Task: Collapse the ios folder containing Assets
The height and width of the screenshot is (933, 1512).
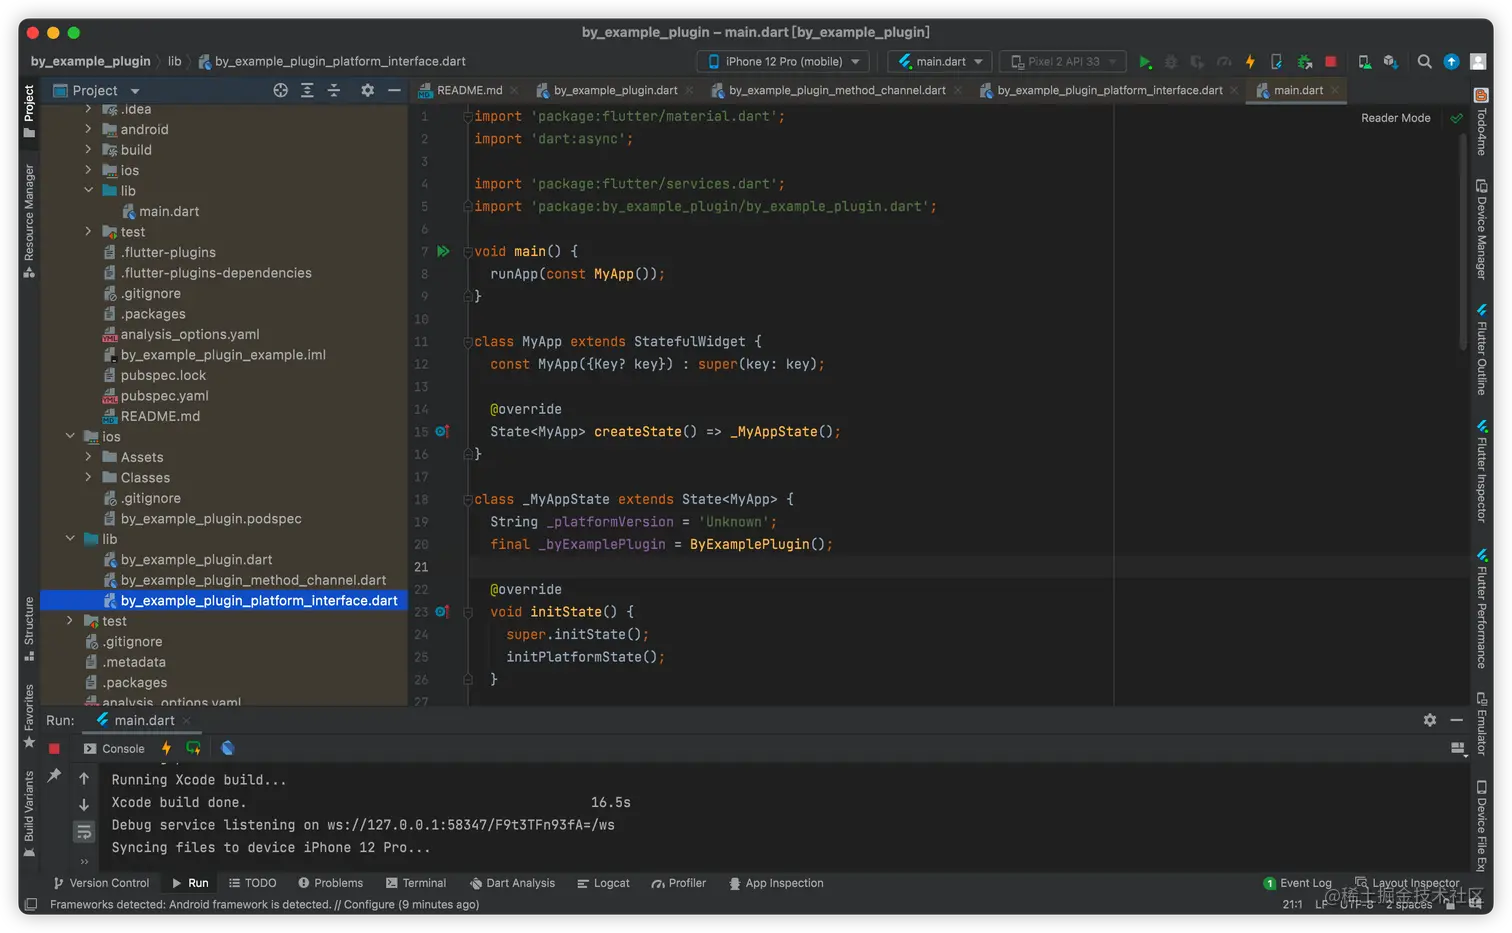Action: click(70, 436)
